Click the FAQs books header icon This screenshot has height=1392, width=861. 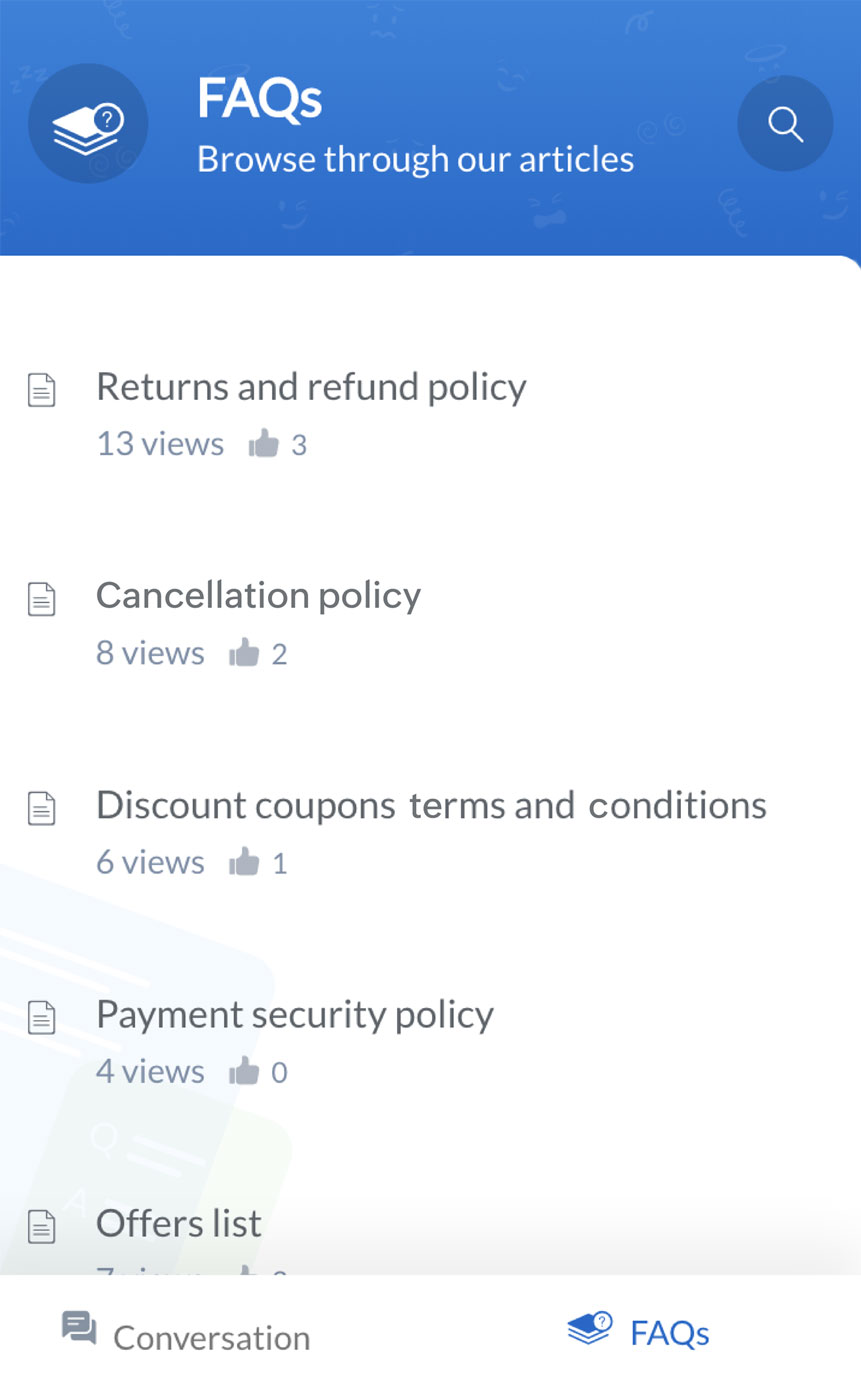pos(88,124)
